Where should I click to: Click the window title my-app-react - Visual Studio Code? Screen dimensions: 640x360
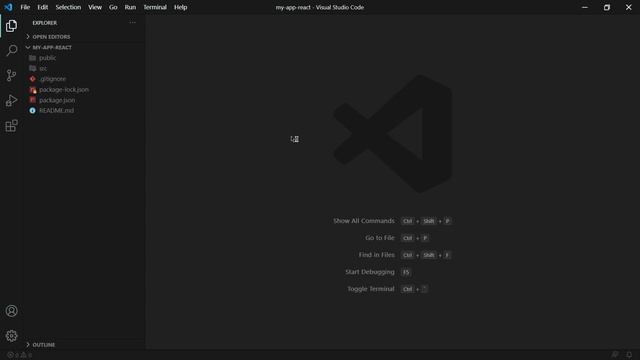click(x=320, y=7)
